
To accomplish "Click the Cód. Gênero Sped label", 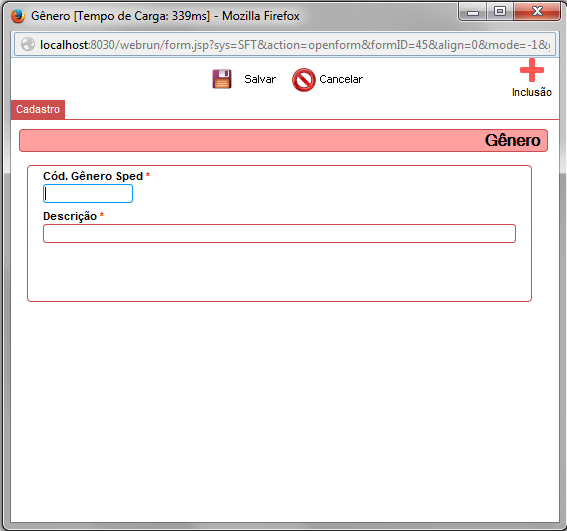I will [93, 176].
